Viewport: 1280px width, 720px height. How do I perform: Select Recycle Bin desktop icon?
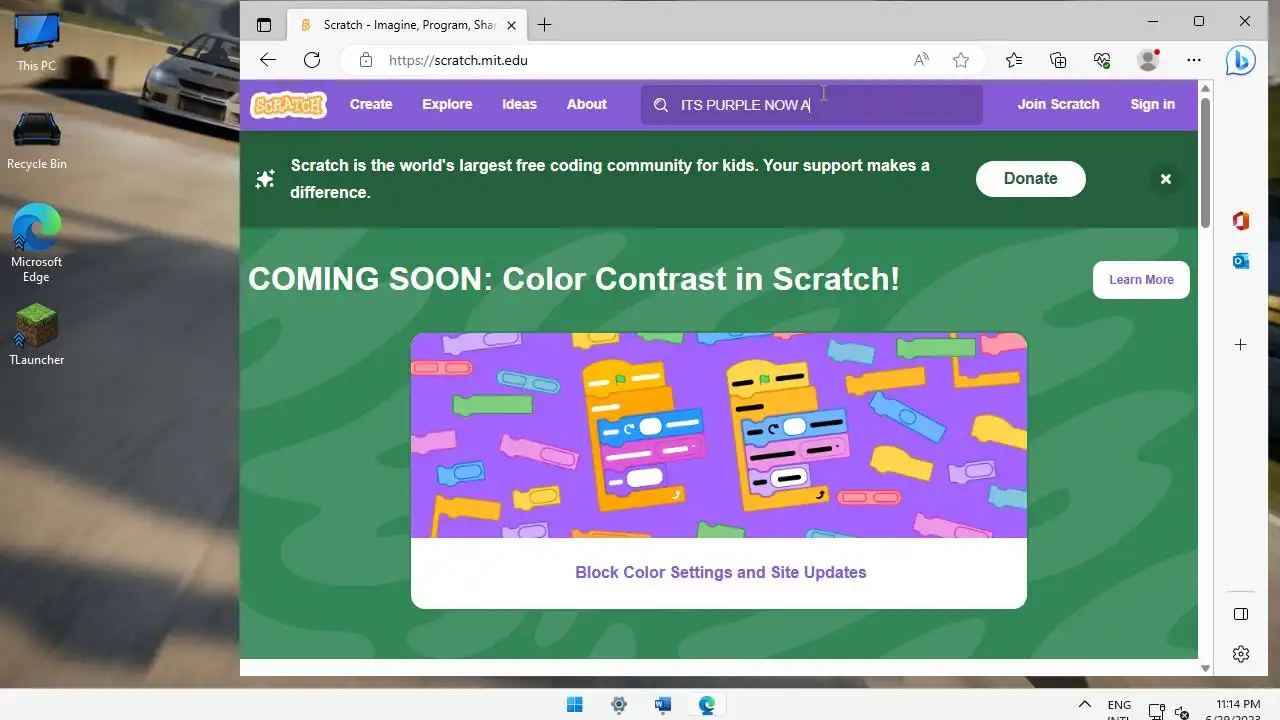[x=37, y=140]
